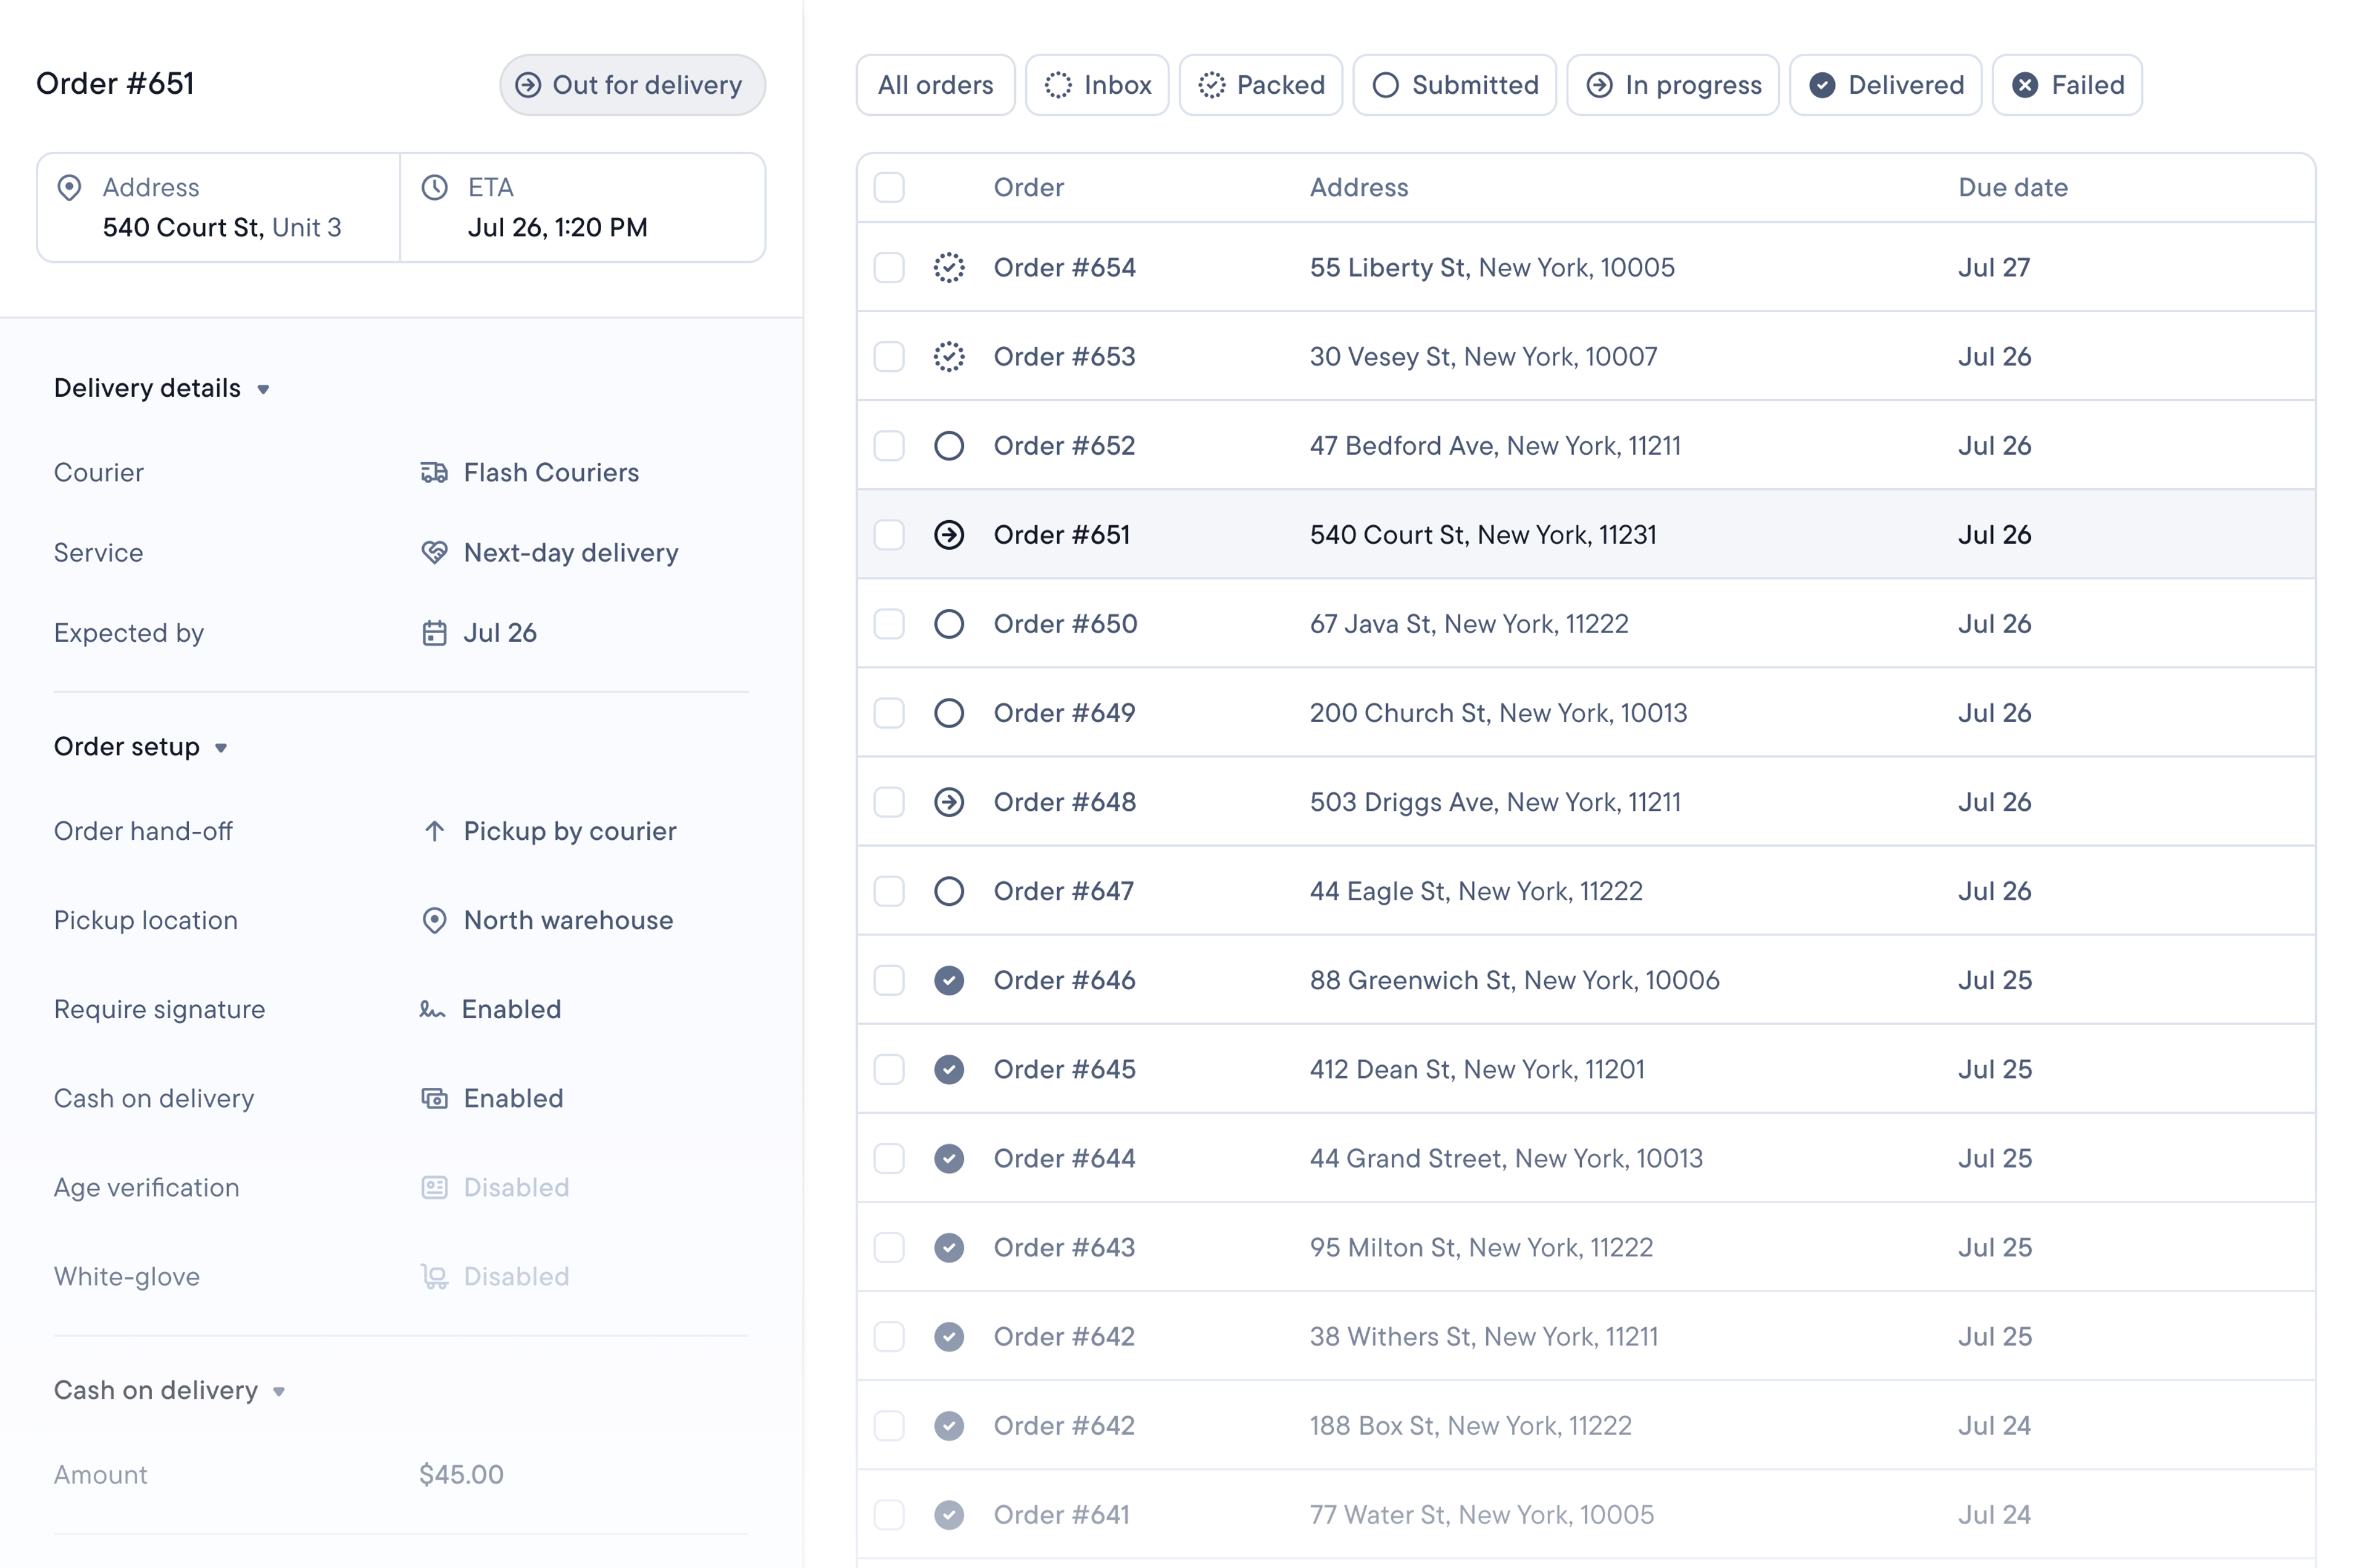
Task: Switch to the Packed tab
Action: tap(1261, 85)
